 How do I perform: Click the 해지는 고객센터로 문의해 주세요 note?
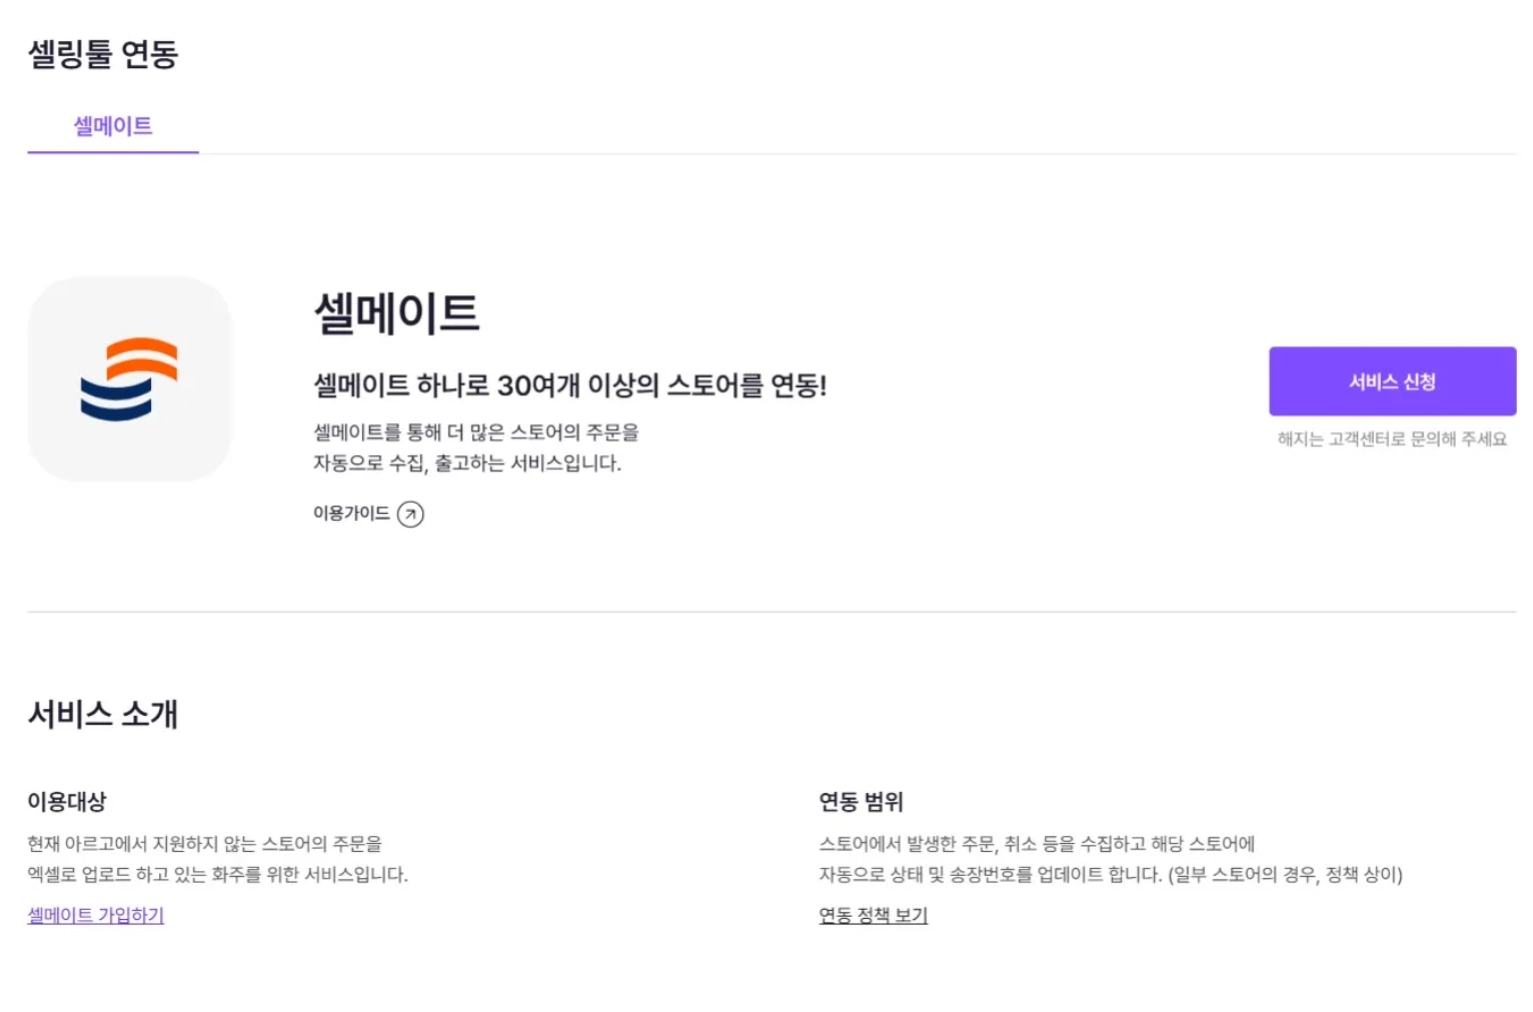[1392, 439]
